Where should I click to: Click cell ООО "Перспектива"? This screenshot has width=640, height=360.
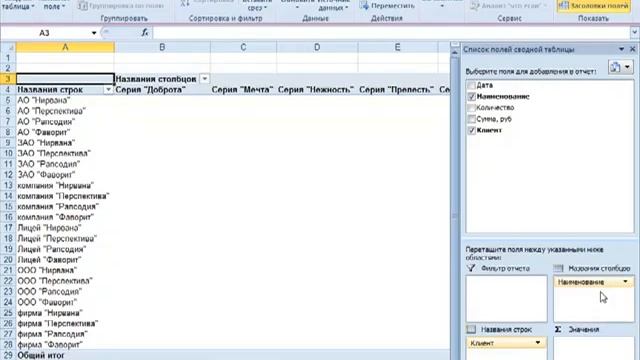click(65, 281)
